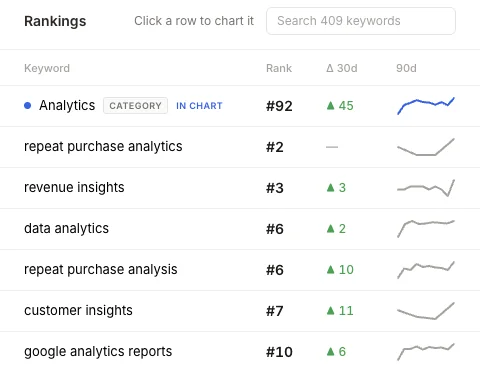This screenshot has height=371, width=480.
Task: Click the sparkline for google analytics reports
Action: click(426, 352)
